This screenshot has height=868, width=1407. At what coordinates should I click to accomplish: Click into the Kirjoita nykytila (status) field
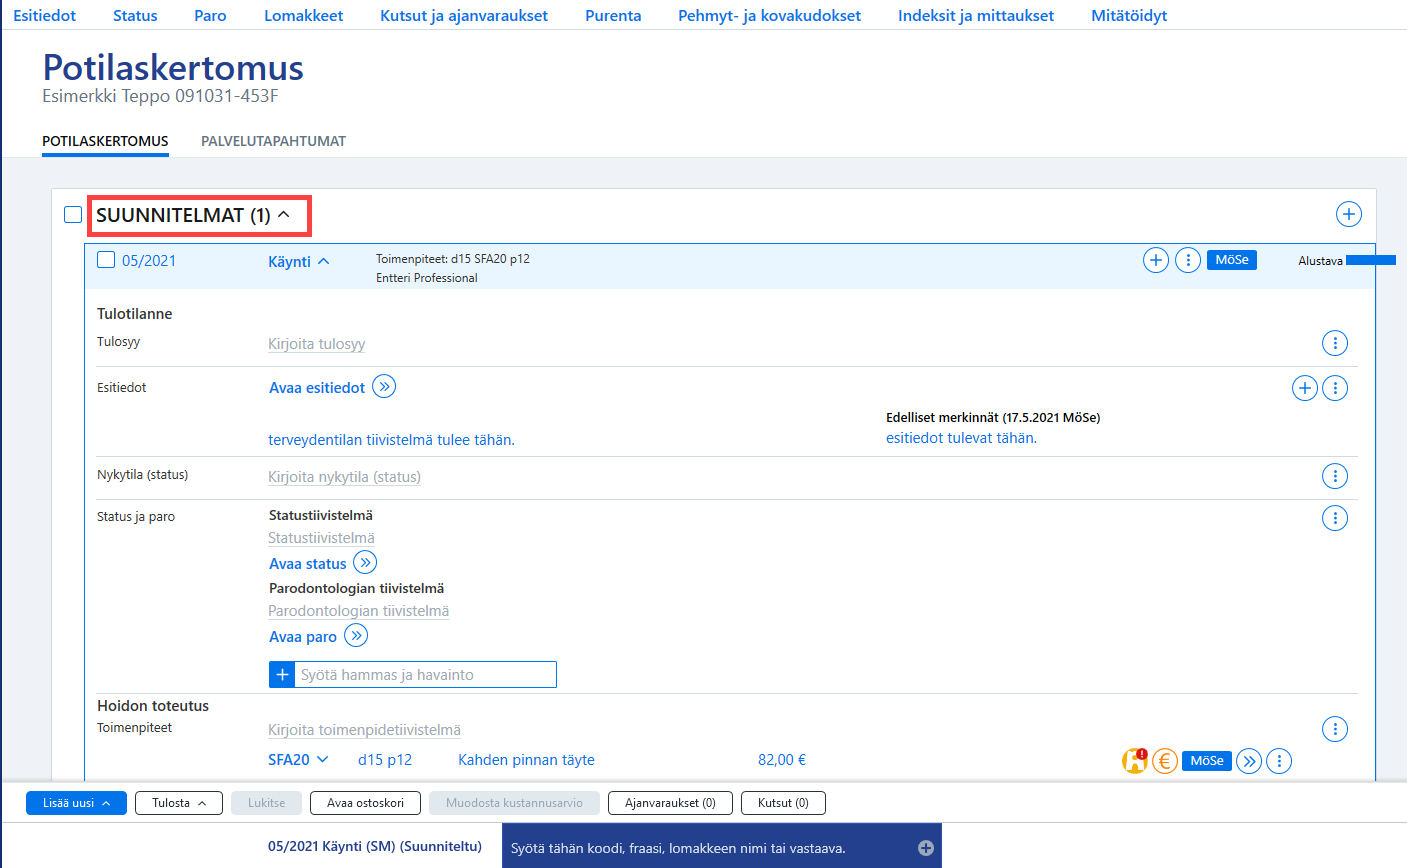pos(344,477)
